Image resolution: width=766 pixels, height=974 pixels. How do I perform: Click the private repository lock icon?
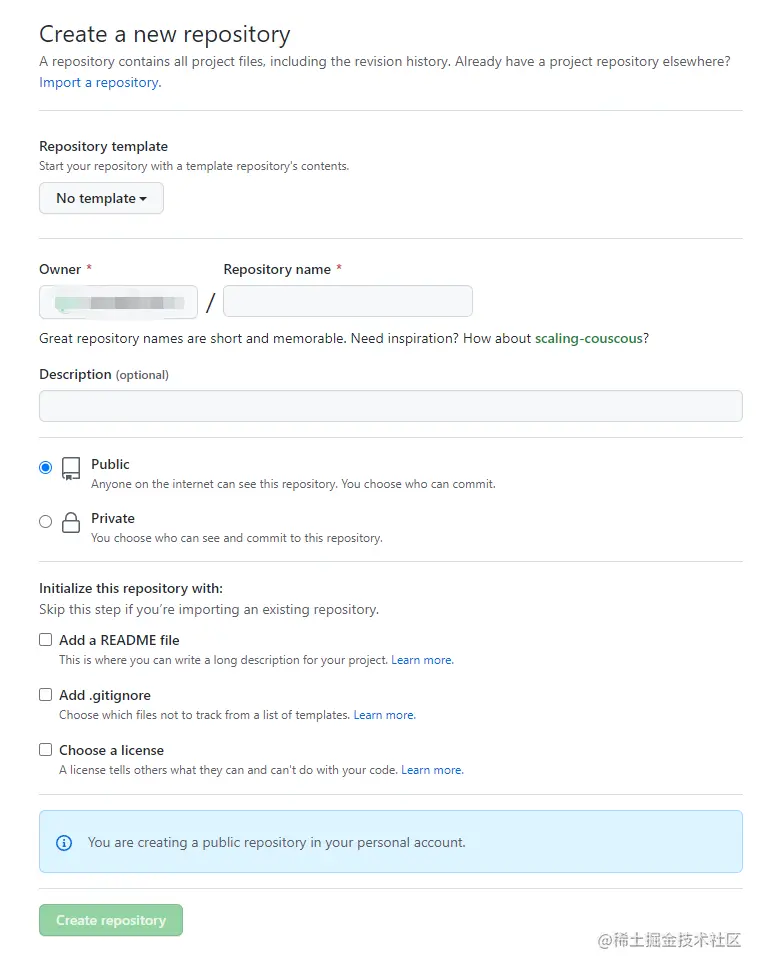tap(71, 522)
